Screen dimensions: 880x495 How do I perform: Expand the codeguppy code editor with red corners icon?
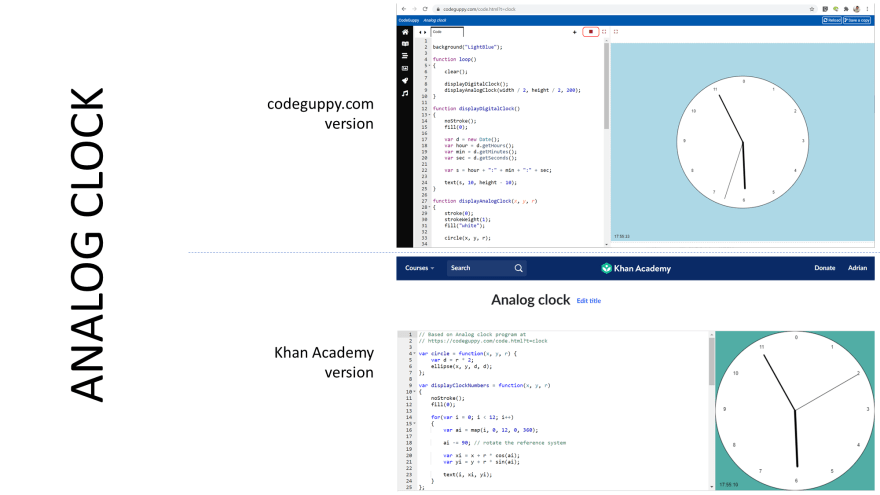(x=604, y=32)
